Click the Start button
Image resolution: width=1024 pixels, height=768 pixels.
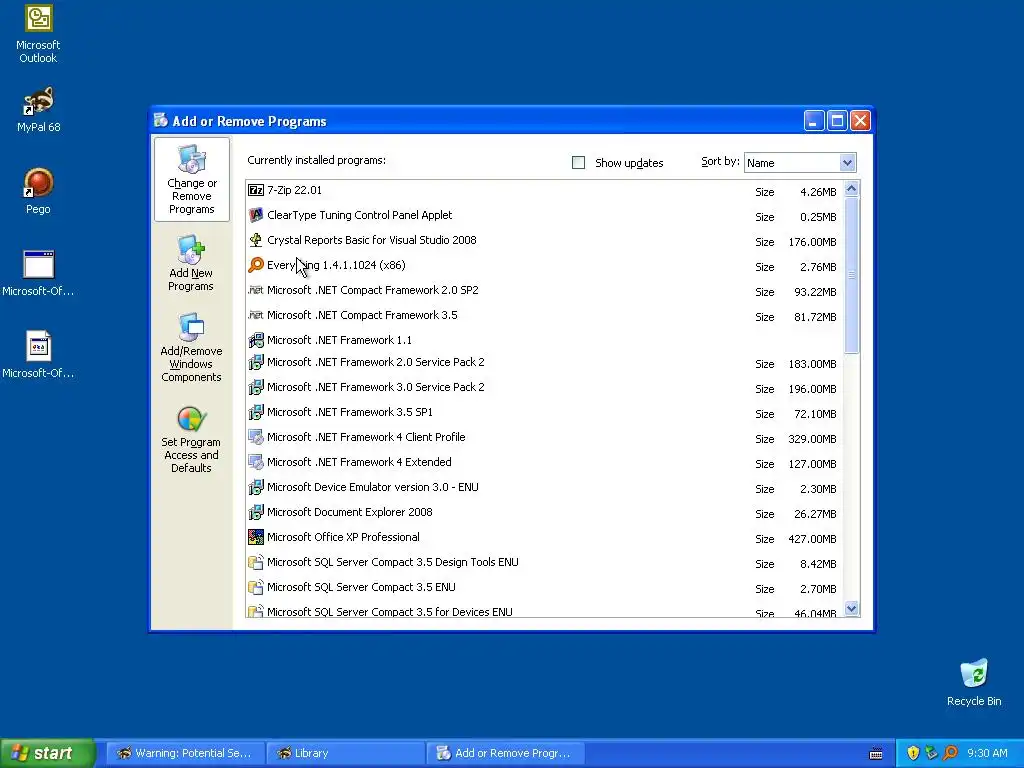coord(48,753)
